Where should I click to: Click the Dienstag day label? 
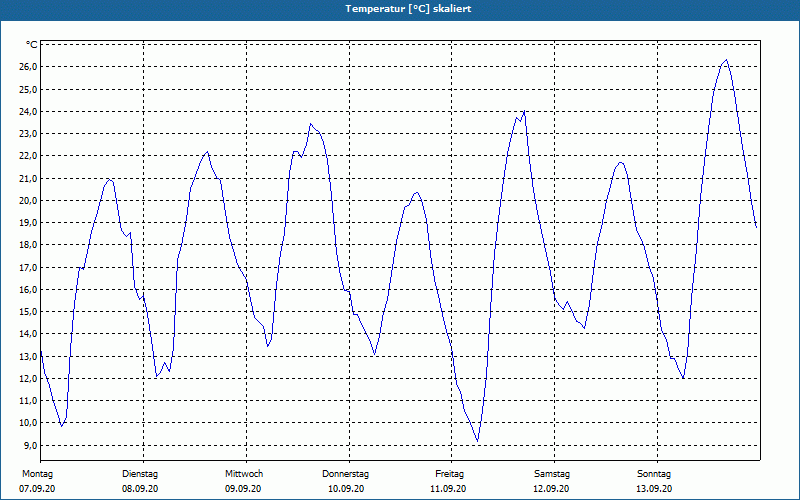point(140,474)
